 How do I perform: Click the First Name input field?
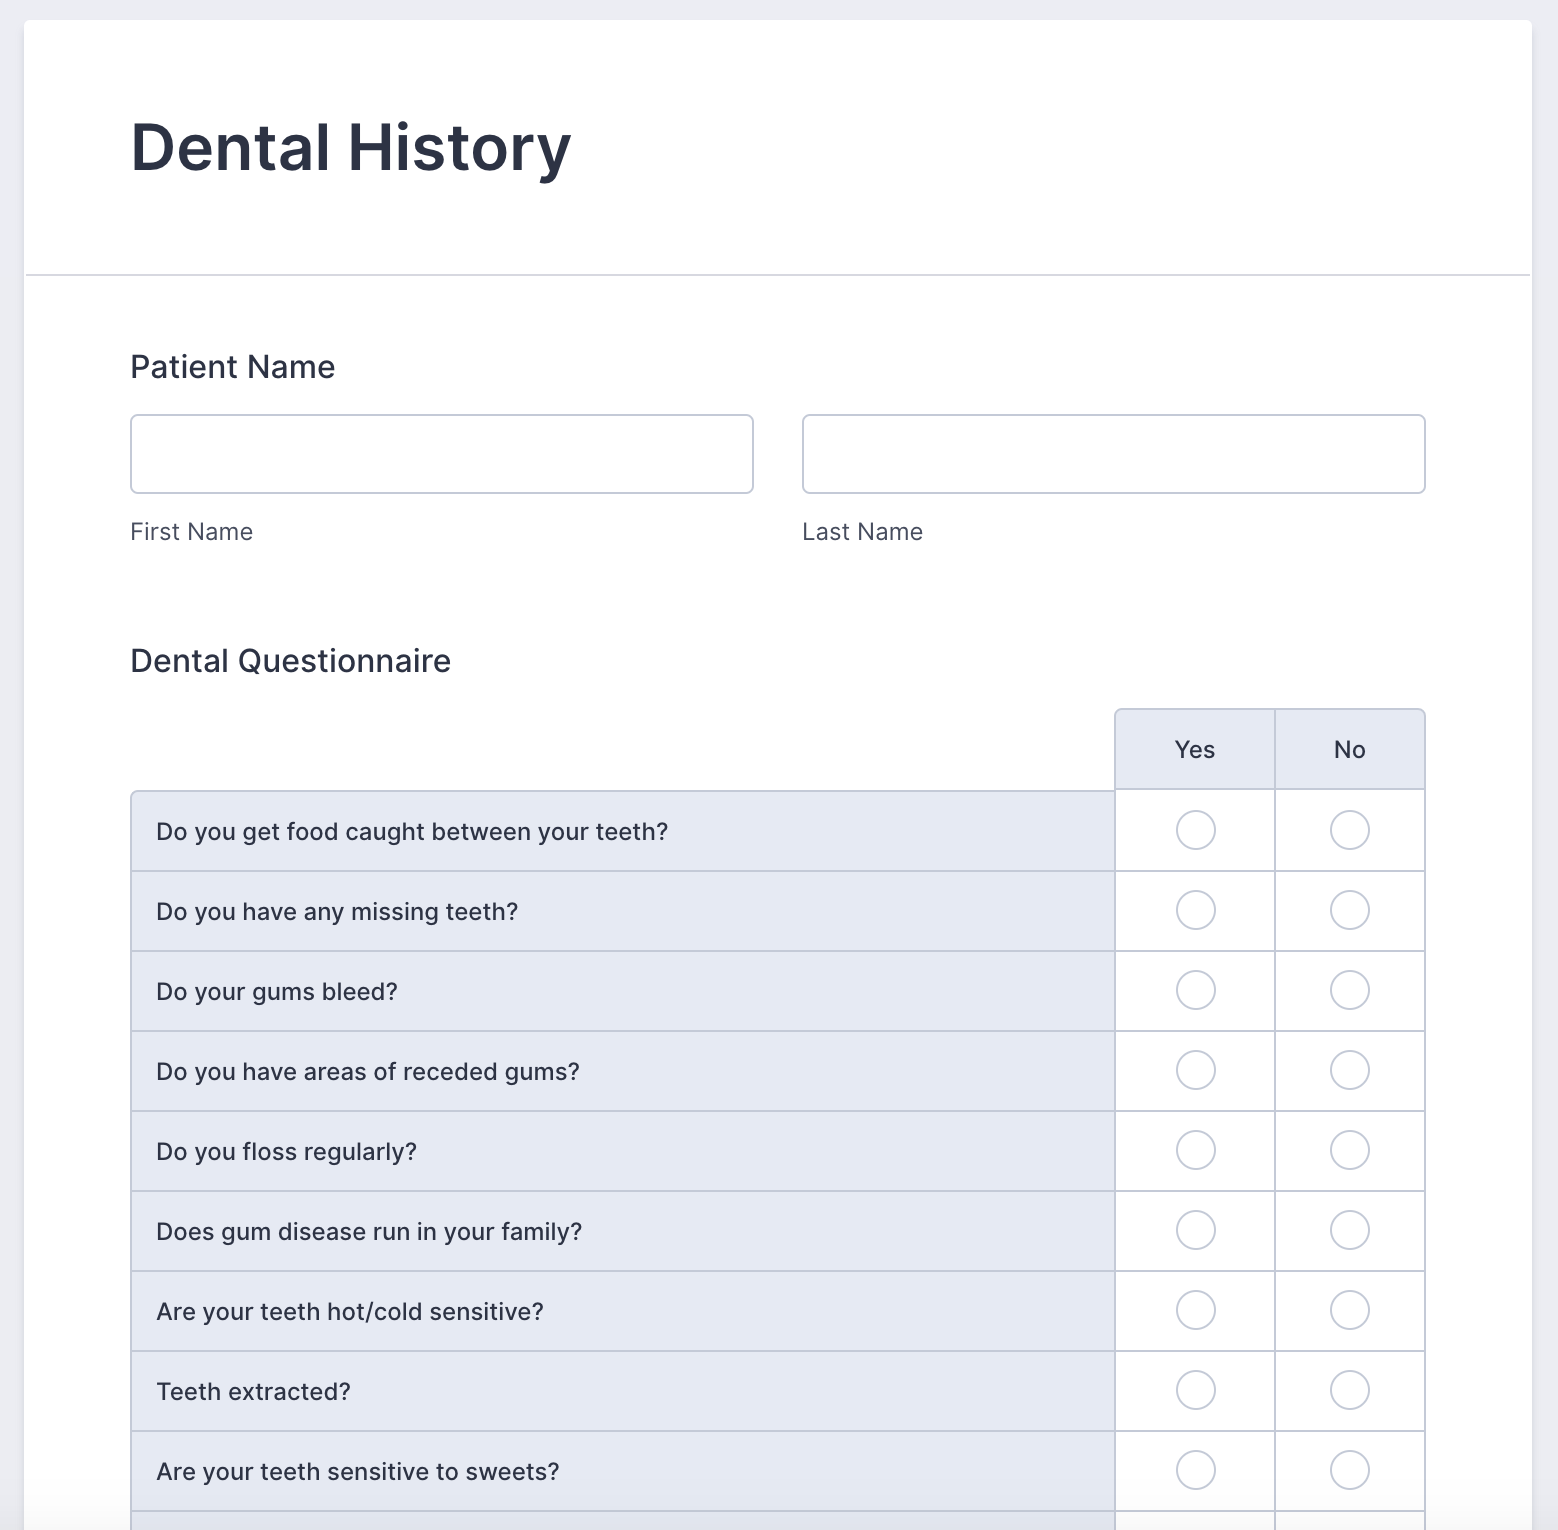(441, 454)
